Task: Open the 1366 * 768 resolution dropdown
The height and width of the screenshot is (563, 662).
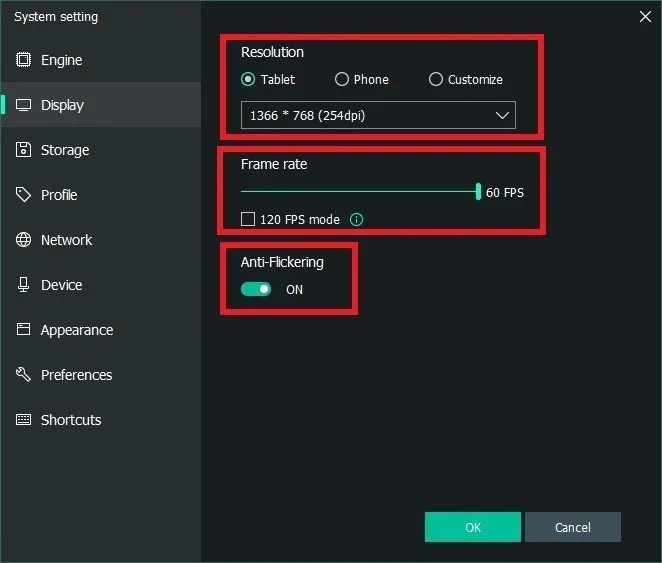Action: coord(378,115)
